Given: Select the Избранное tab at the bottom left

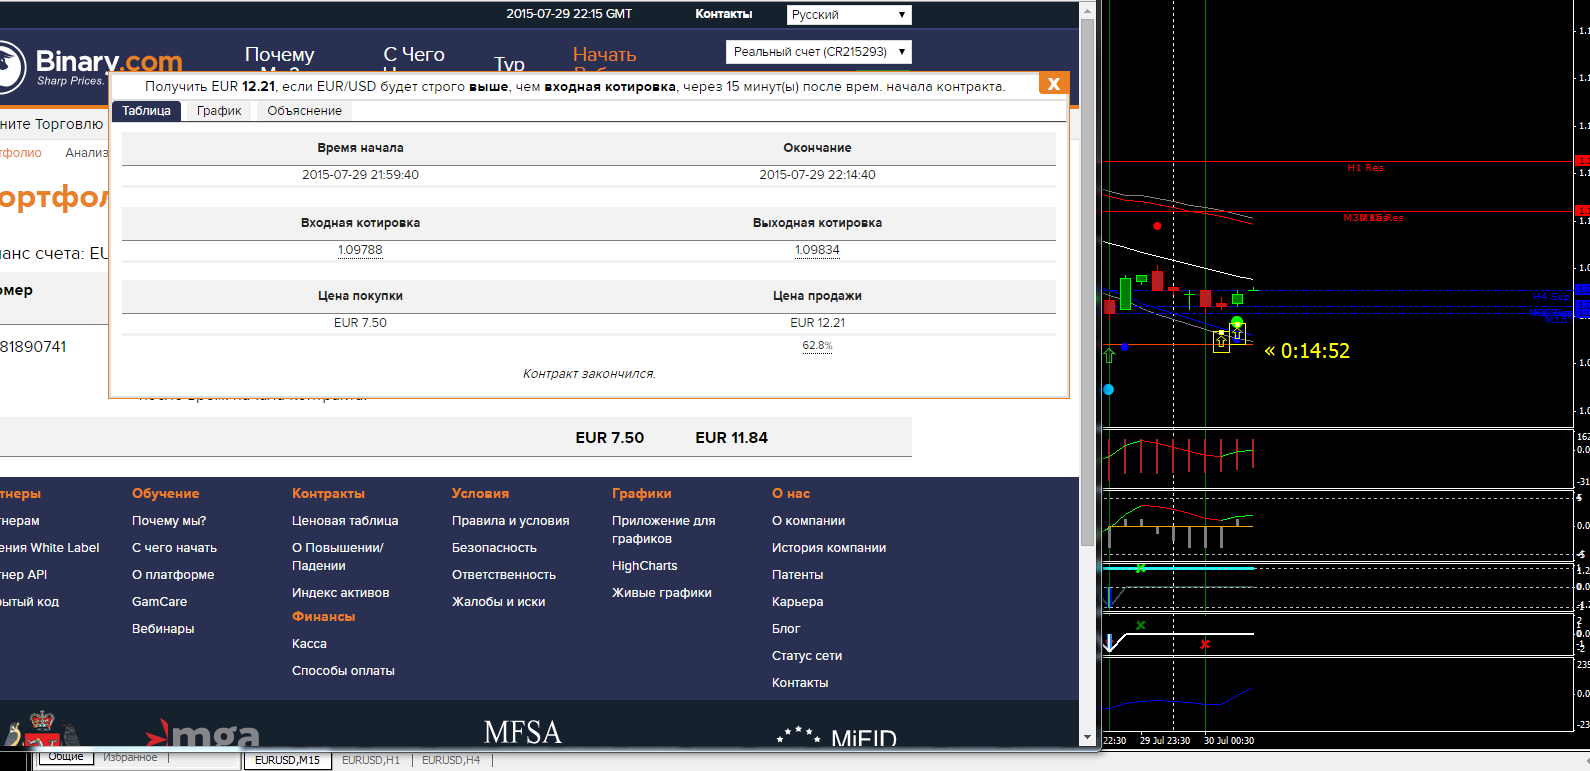Looking at the screenshot, I should [x=130, y=757].
